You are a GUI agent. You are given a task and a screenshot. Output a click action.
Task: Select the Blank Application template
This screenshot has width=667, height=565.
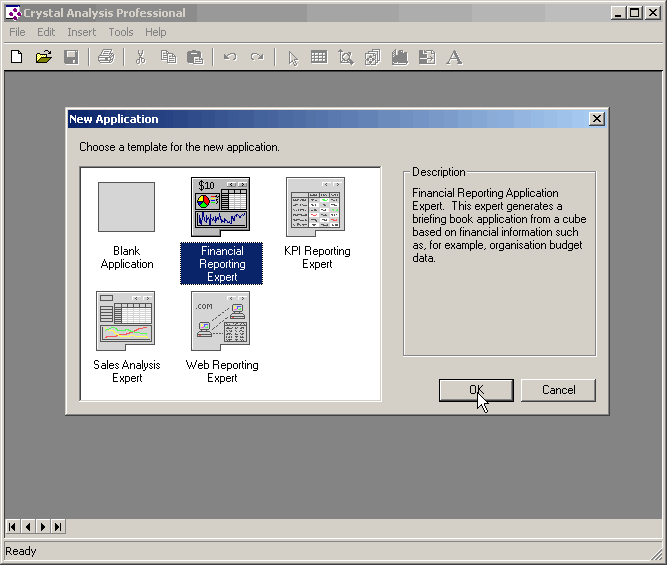coord(126,207)
